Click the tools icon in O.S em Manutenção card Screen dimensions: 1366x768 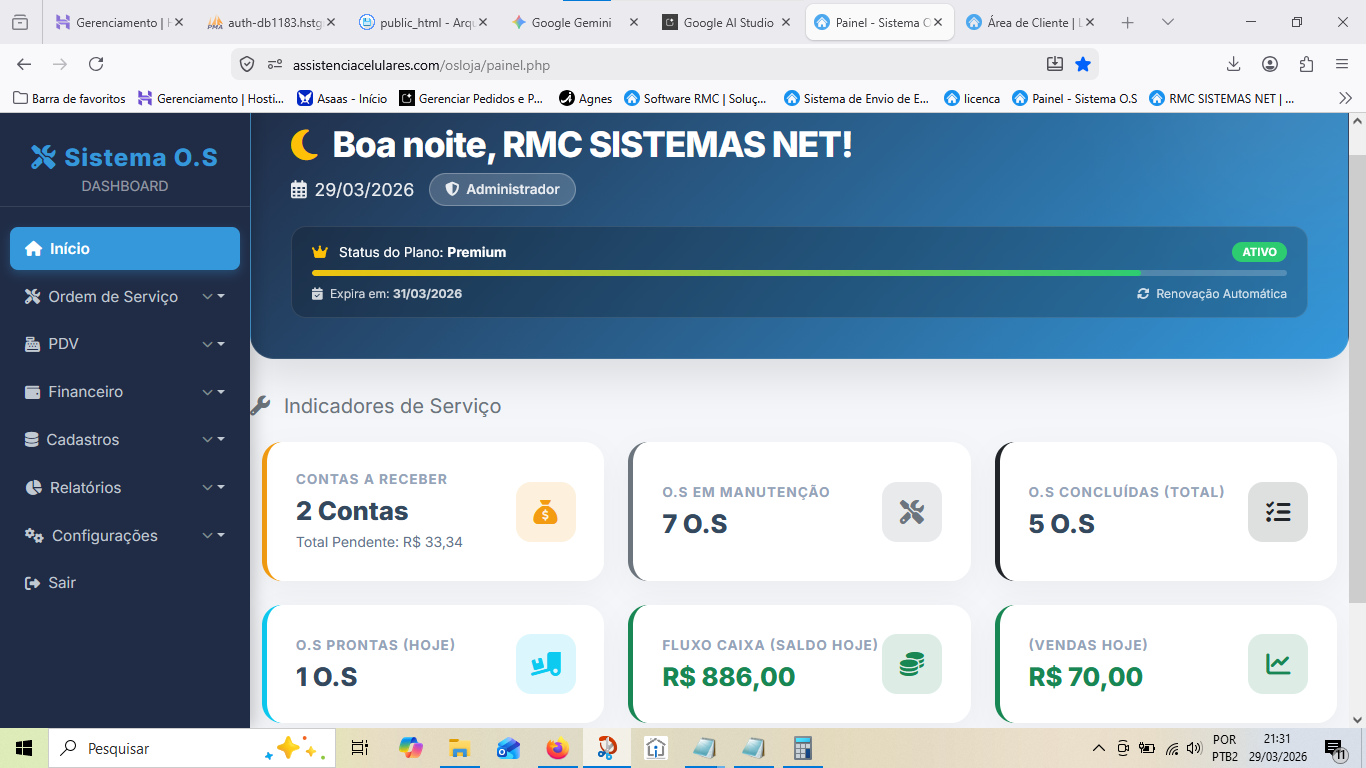[911, 512]
